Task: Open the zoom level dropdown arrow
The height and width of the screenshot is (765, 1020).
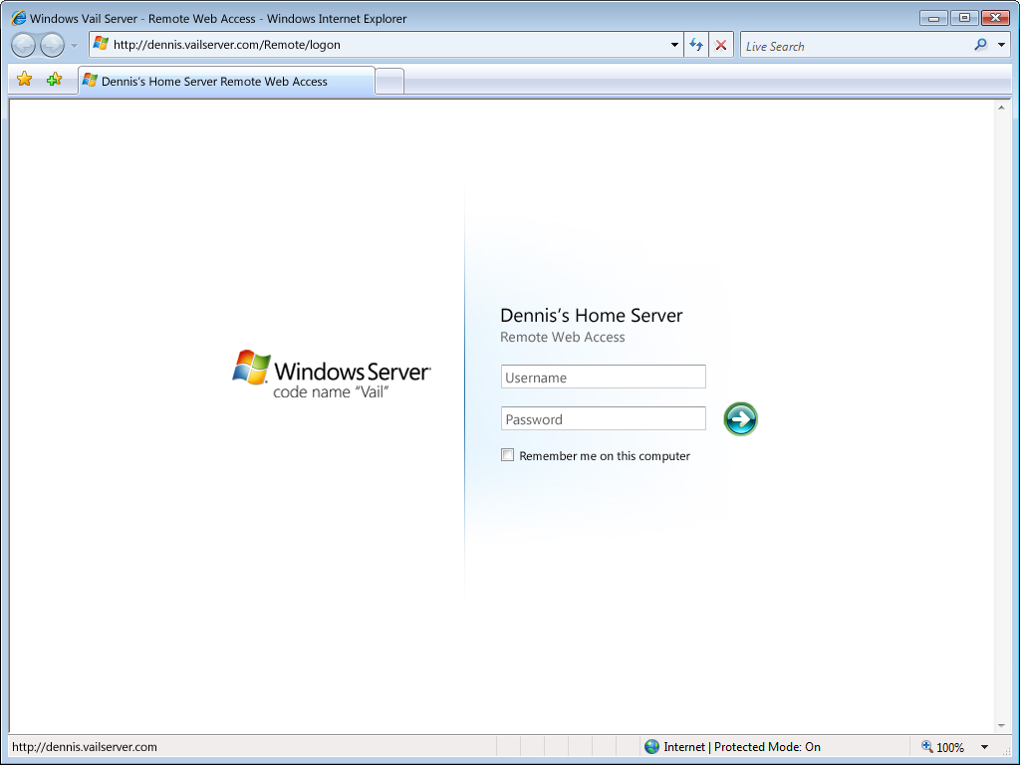Action: (x=984, y=747)
